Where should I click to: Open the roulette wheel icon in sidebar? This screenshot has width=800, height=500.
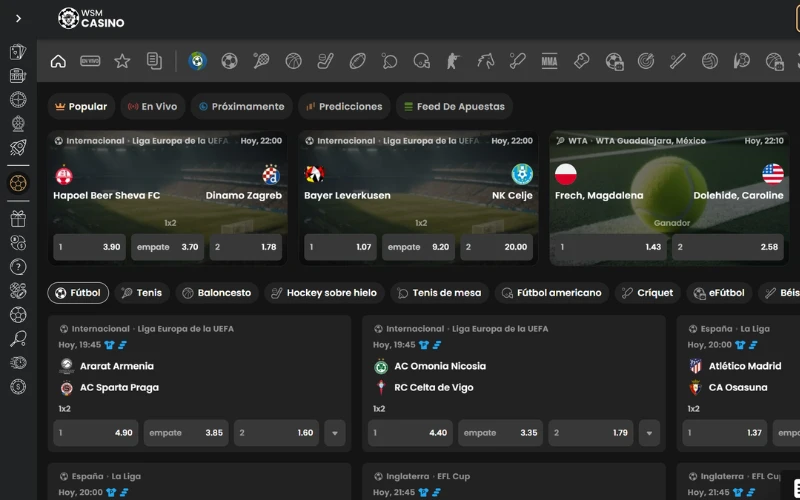(x=18, y=99)
